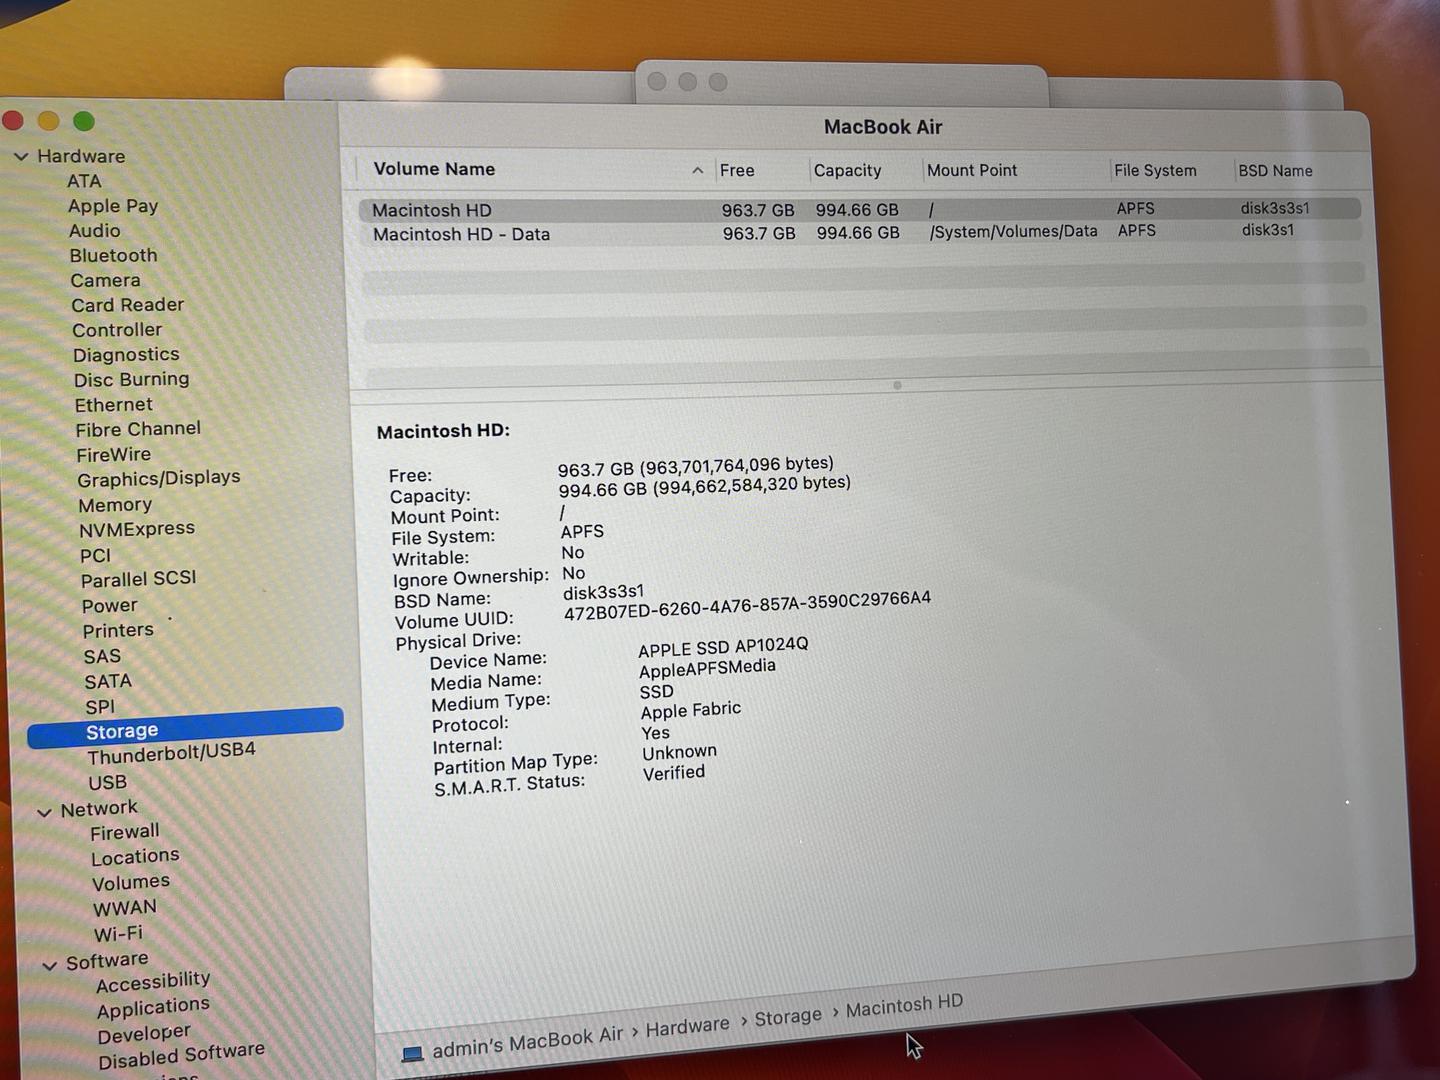
Task: Click the Software section label
Action: coord(107,961)
